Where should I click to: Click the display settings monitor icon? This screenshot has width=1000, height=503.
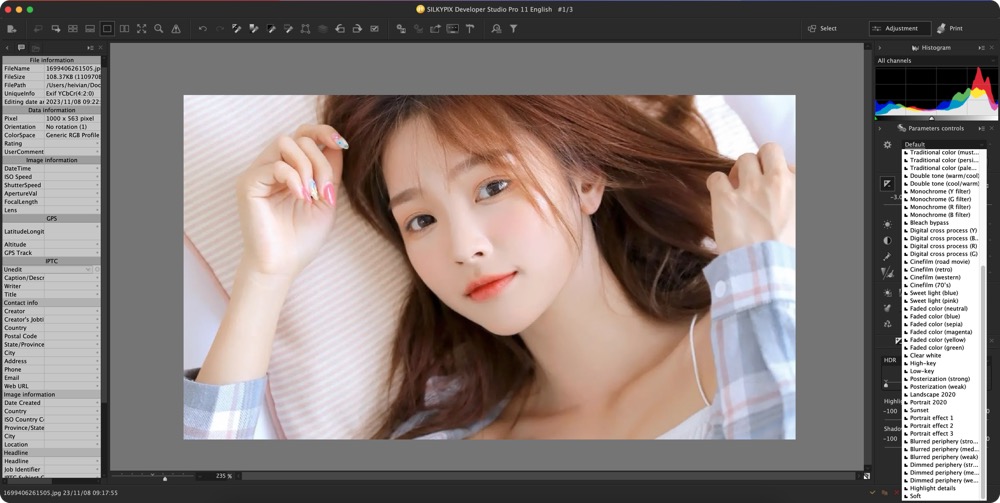pos(453,29)
